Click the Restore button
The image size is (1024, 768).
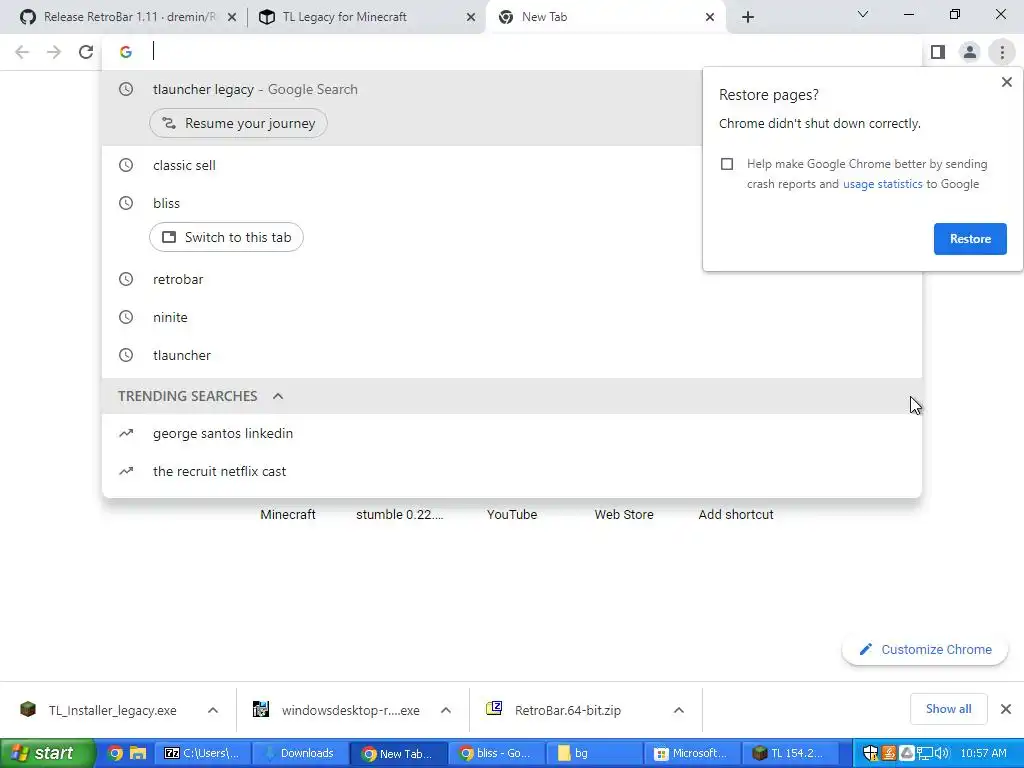click(x=970, y=239)
